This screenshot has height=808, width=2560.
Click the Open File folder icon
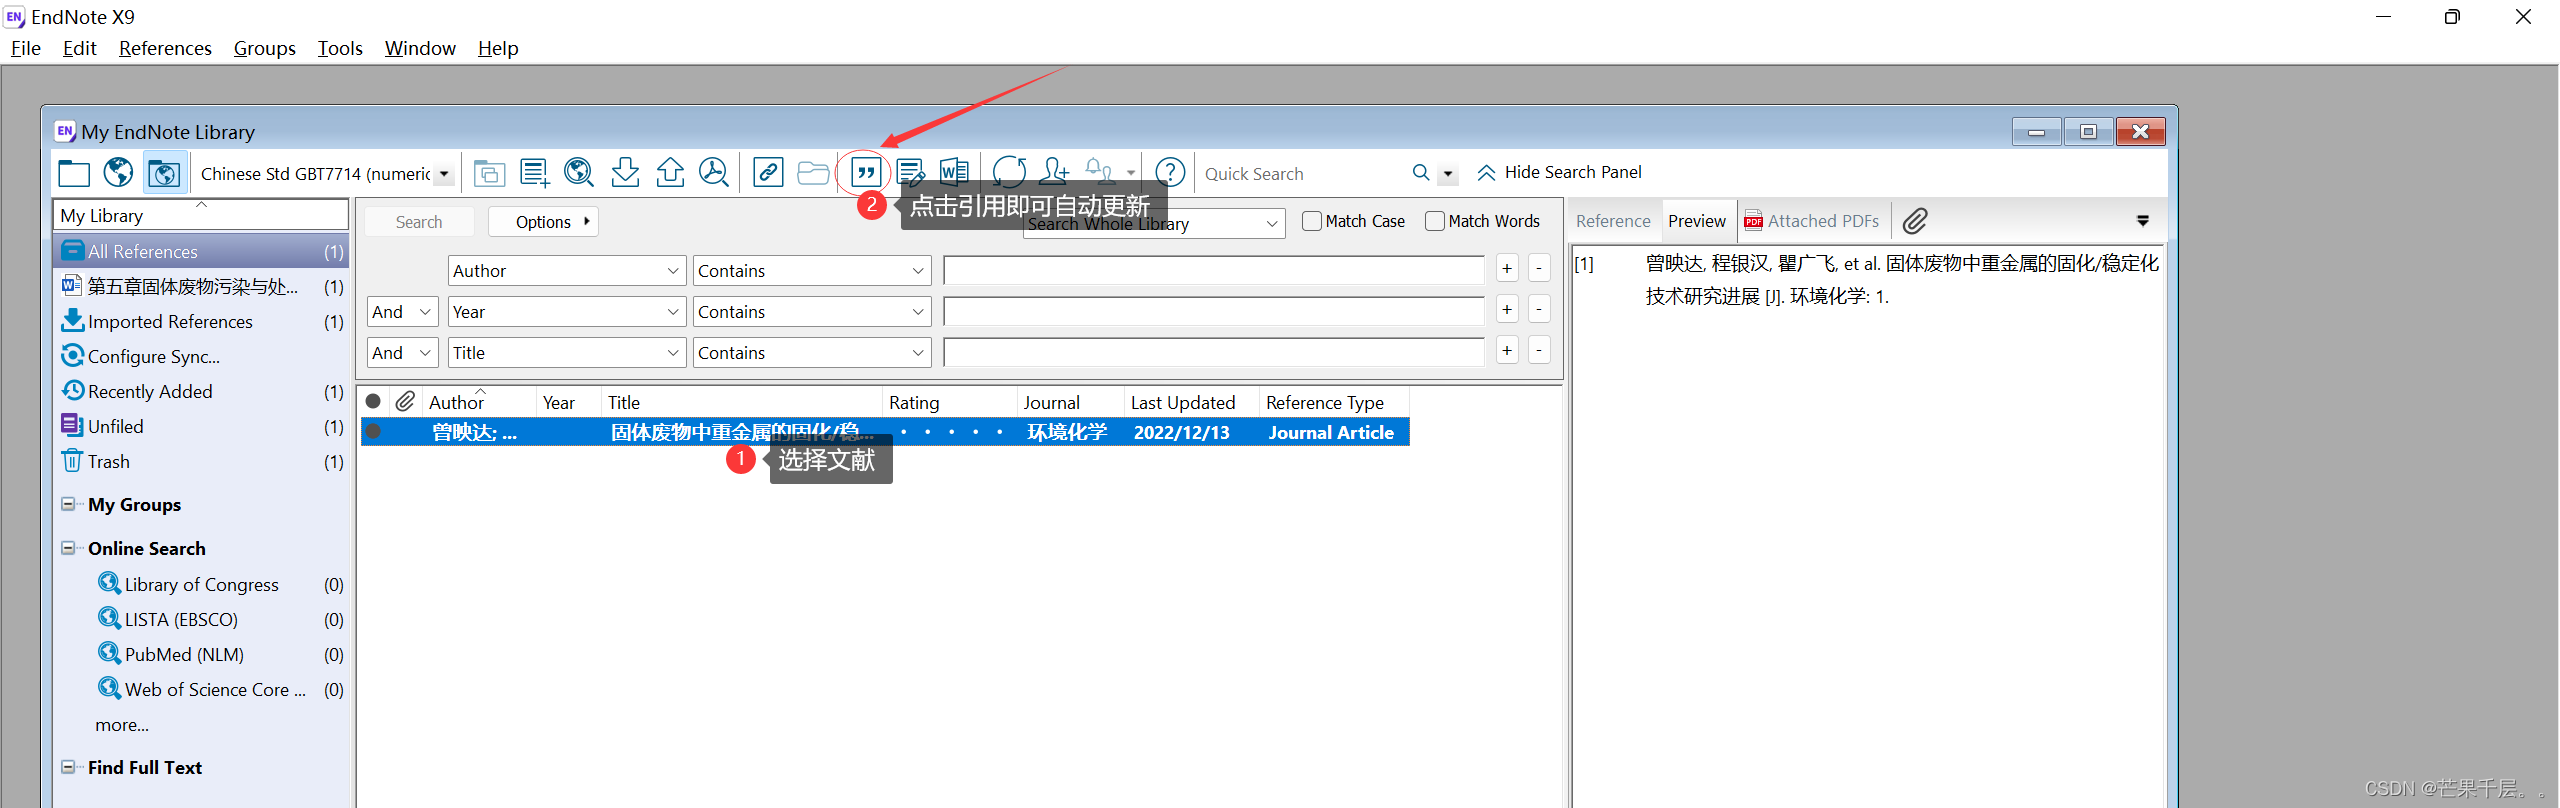(813, 173)
